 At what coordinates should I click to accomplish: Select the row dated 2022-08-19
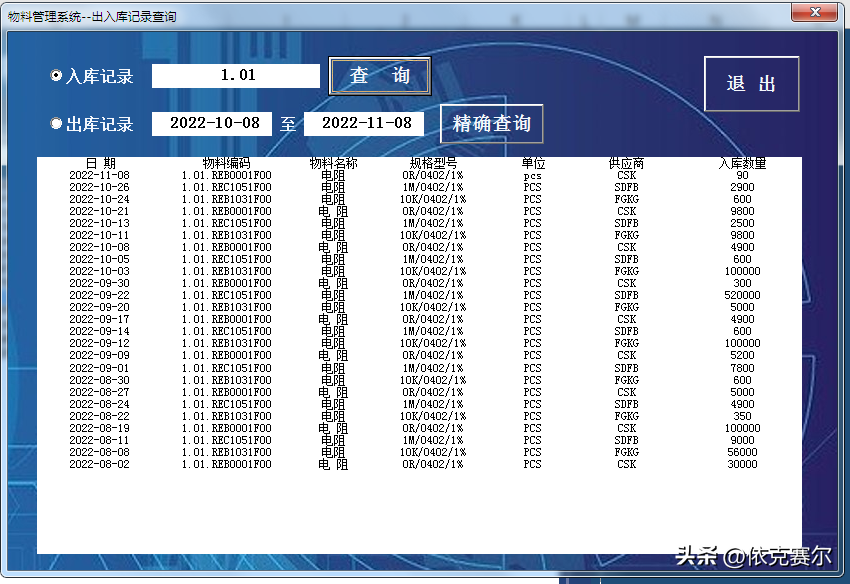pos(420,428)
